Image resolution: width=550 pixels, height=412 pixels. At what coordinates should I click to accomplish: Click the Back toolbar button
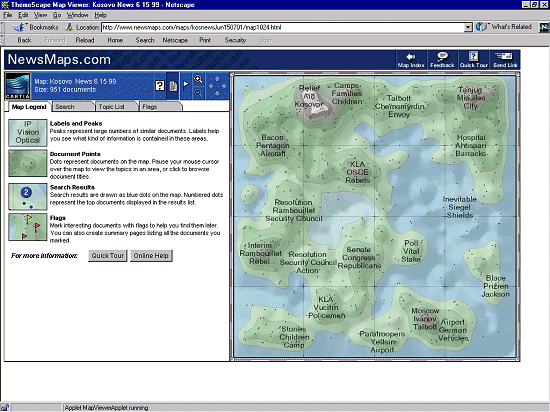(24, 40)
